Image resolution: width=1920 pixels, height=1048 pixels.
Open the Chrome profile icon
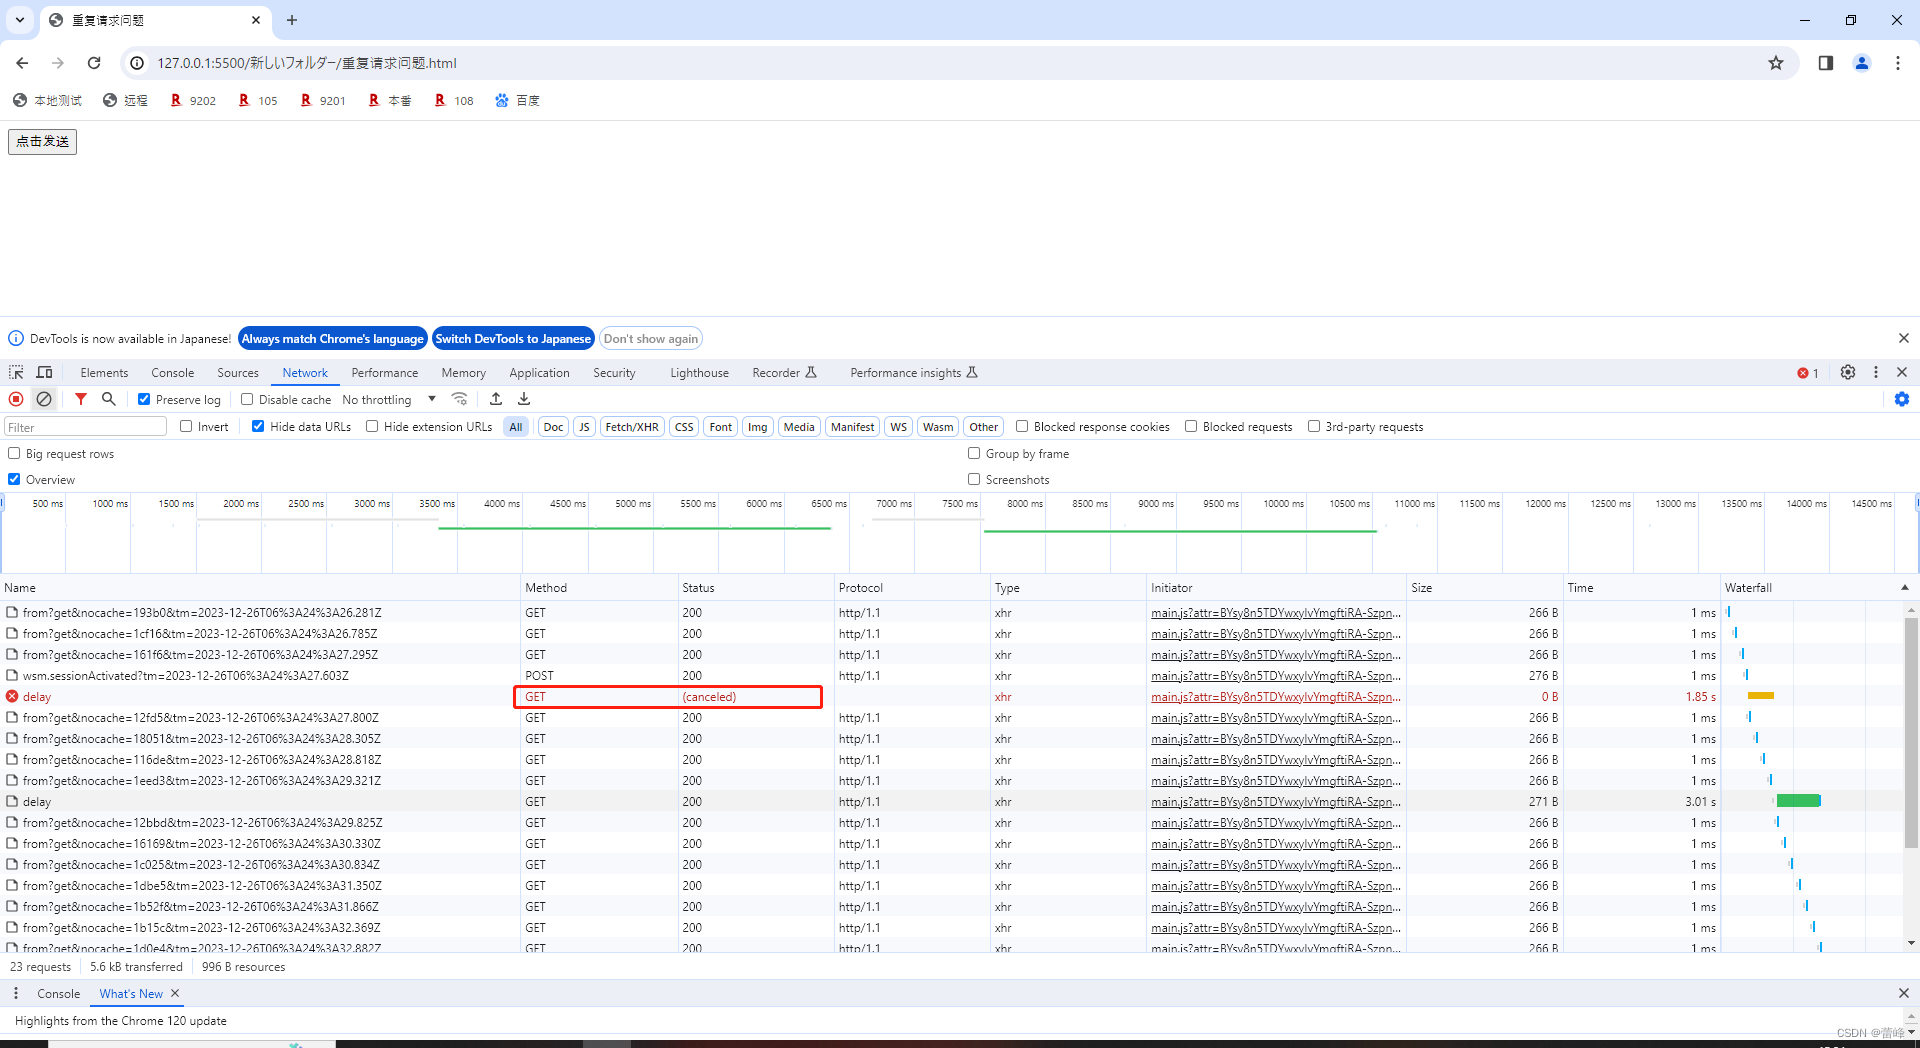(1862, 63)
